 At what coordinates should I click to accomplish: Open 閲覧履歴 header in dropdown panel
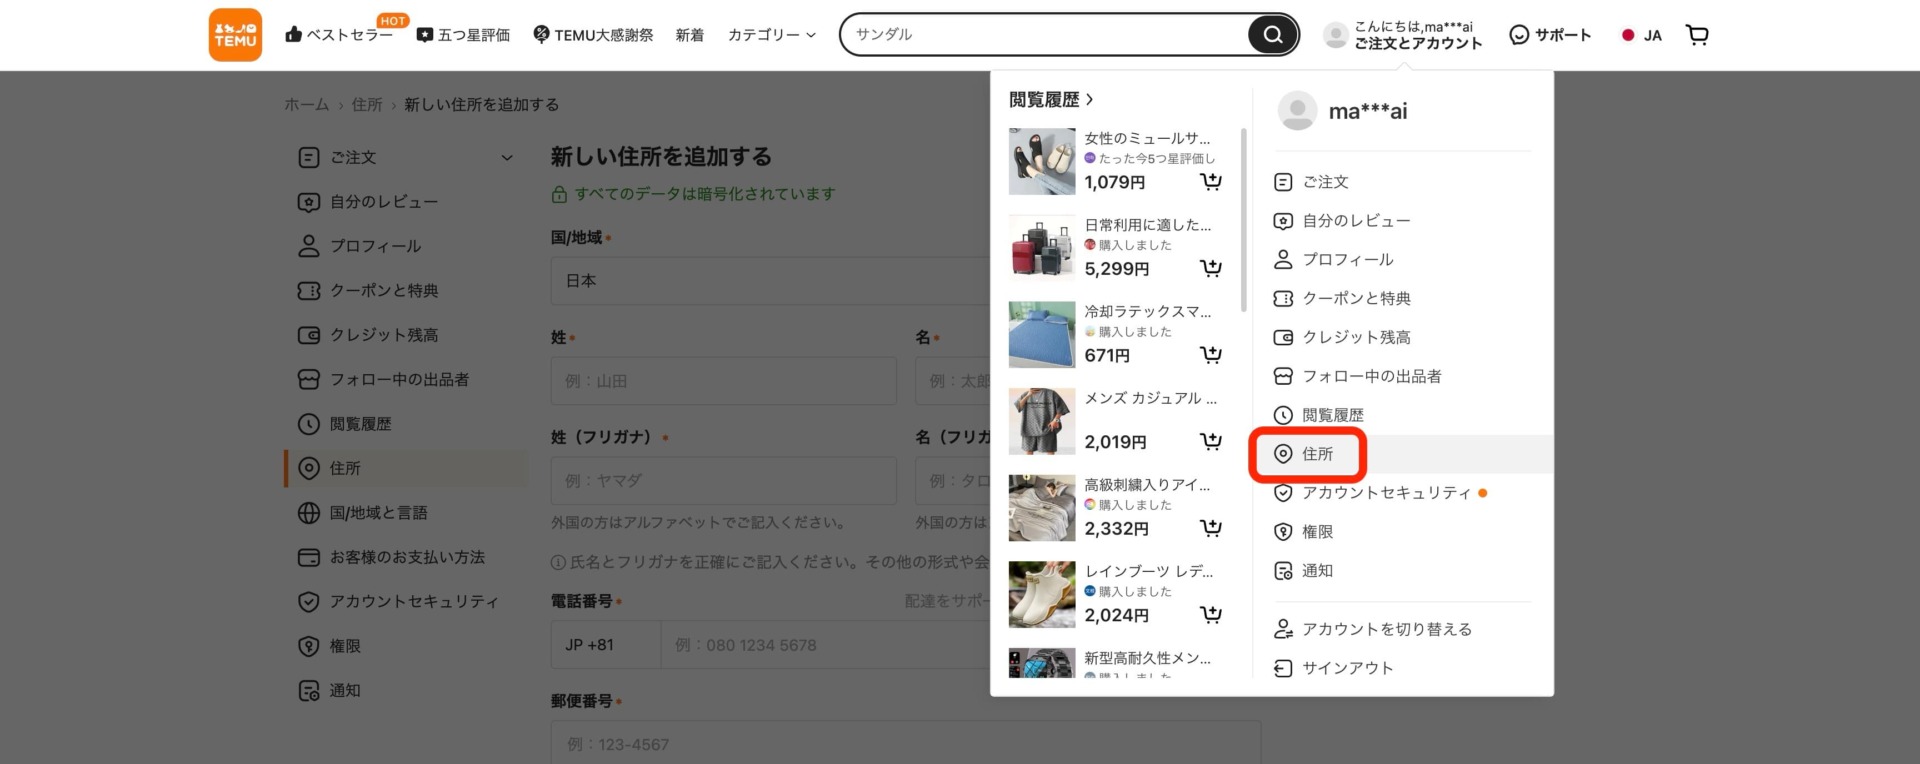pyautogui.click(x=1051, y=100)
